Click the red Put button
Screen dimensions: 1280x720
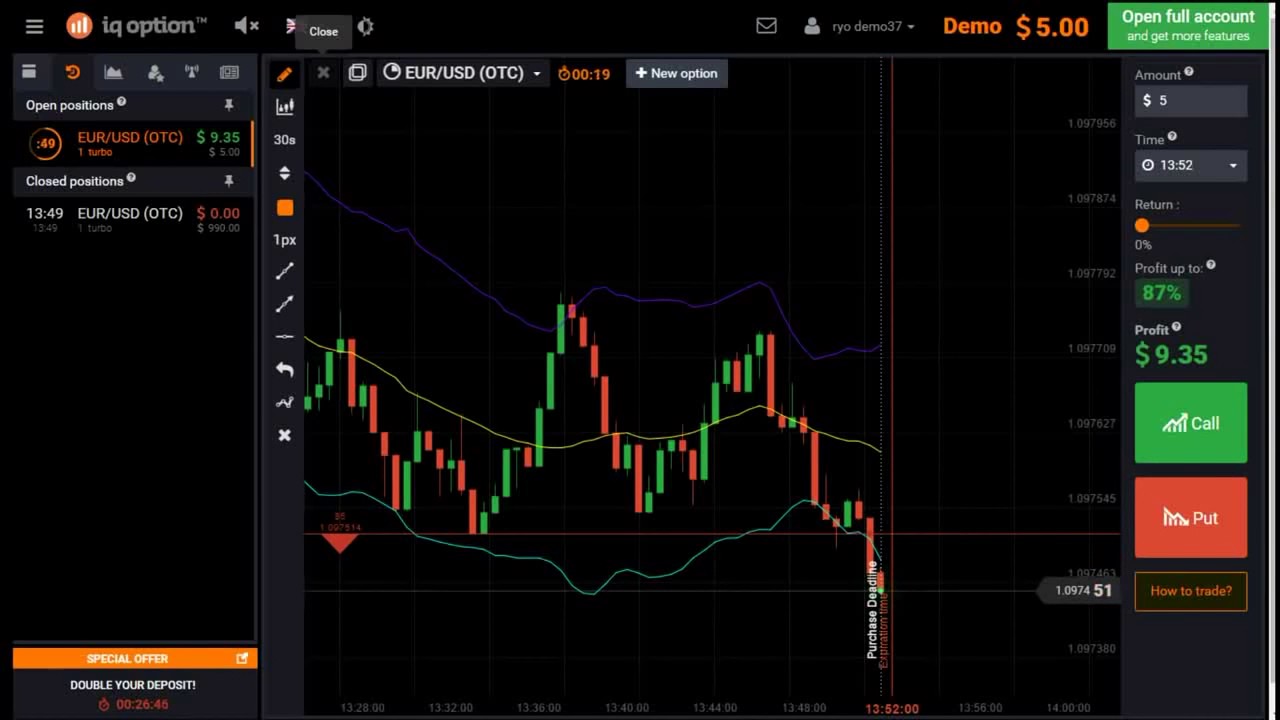1191,518
